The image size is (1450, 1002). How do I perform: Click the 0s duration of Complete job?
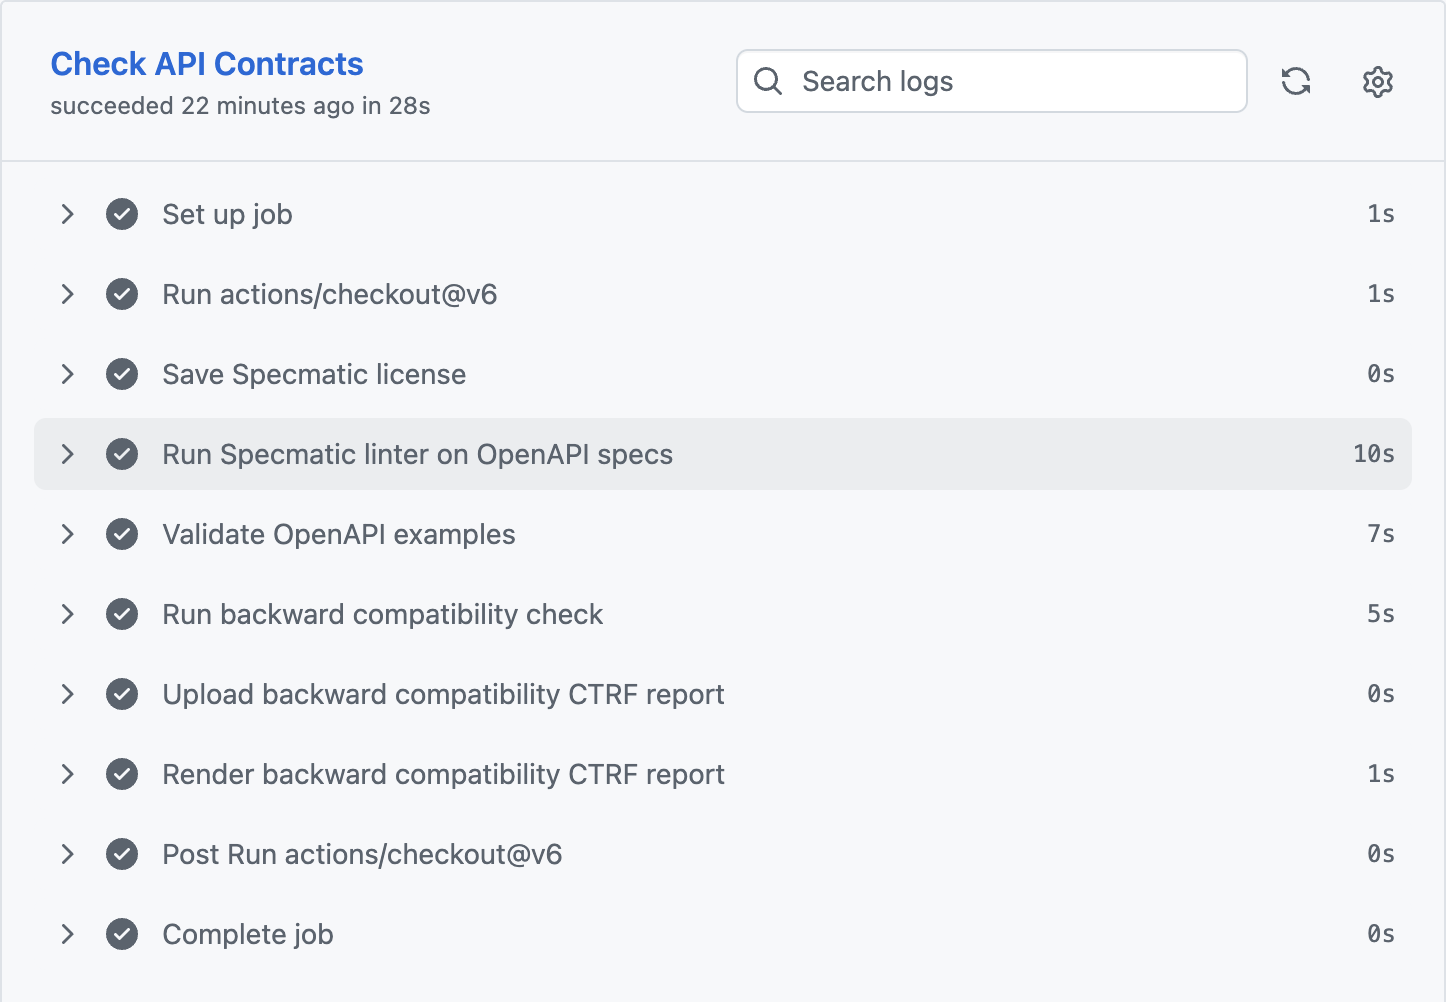click(x=1381, y=934)
